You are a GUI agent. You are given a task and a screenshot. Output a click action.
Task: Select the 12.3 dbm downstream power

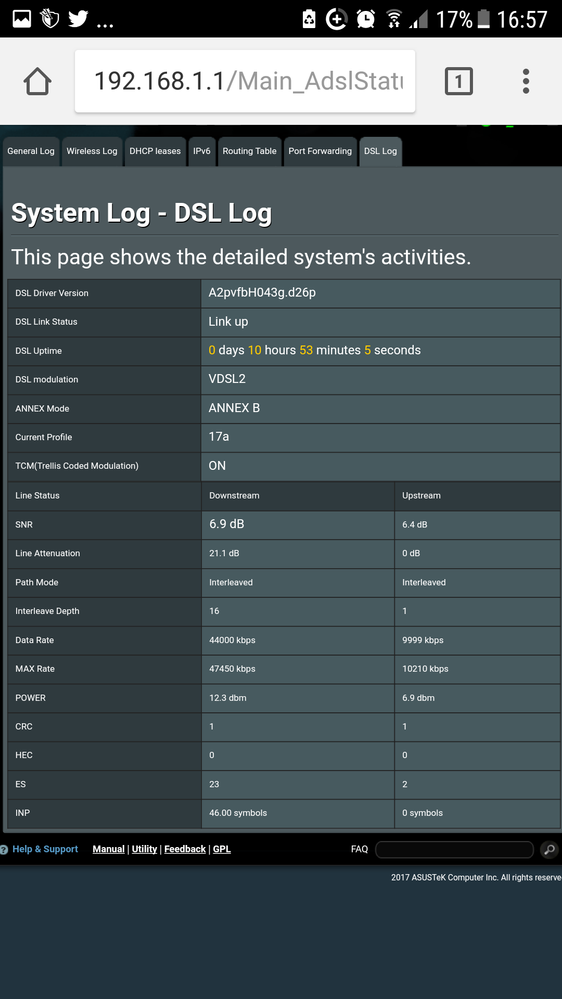(227, 698)
